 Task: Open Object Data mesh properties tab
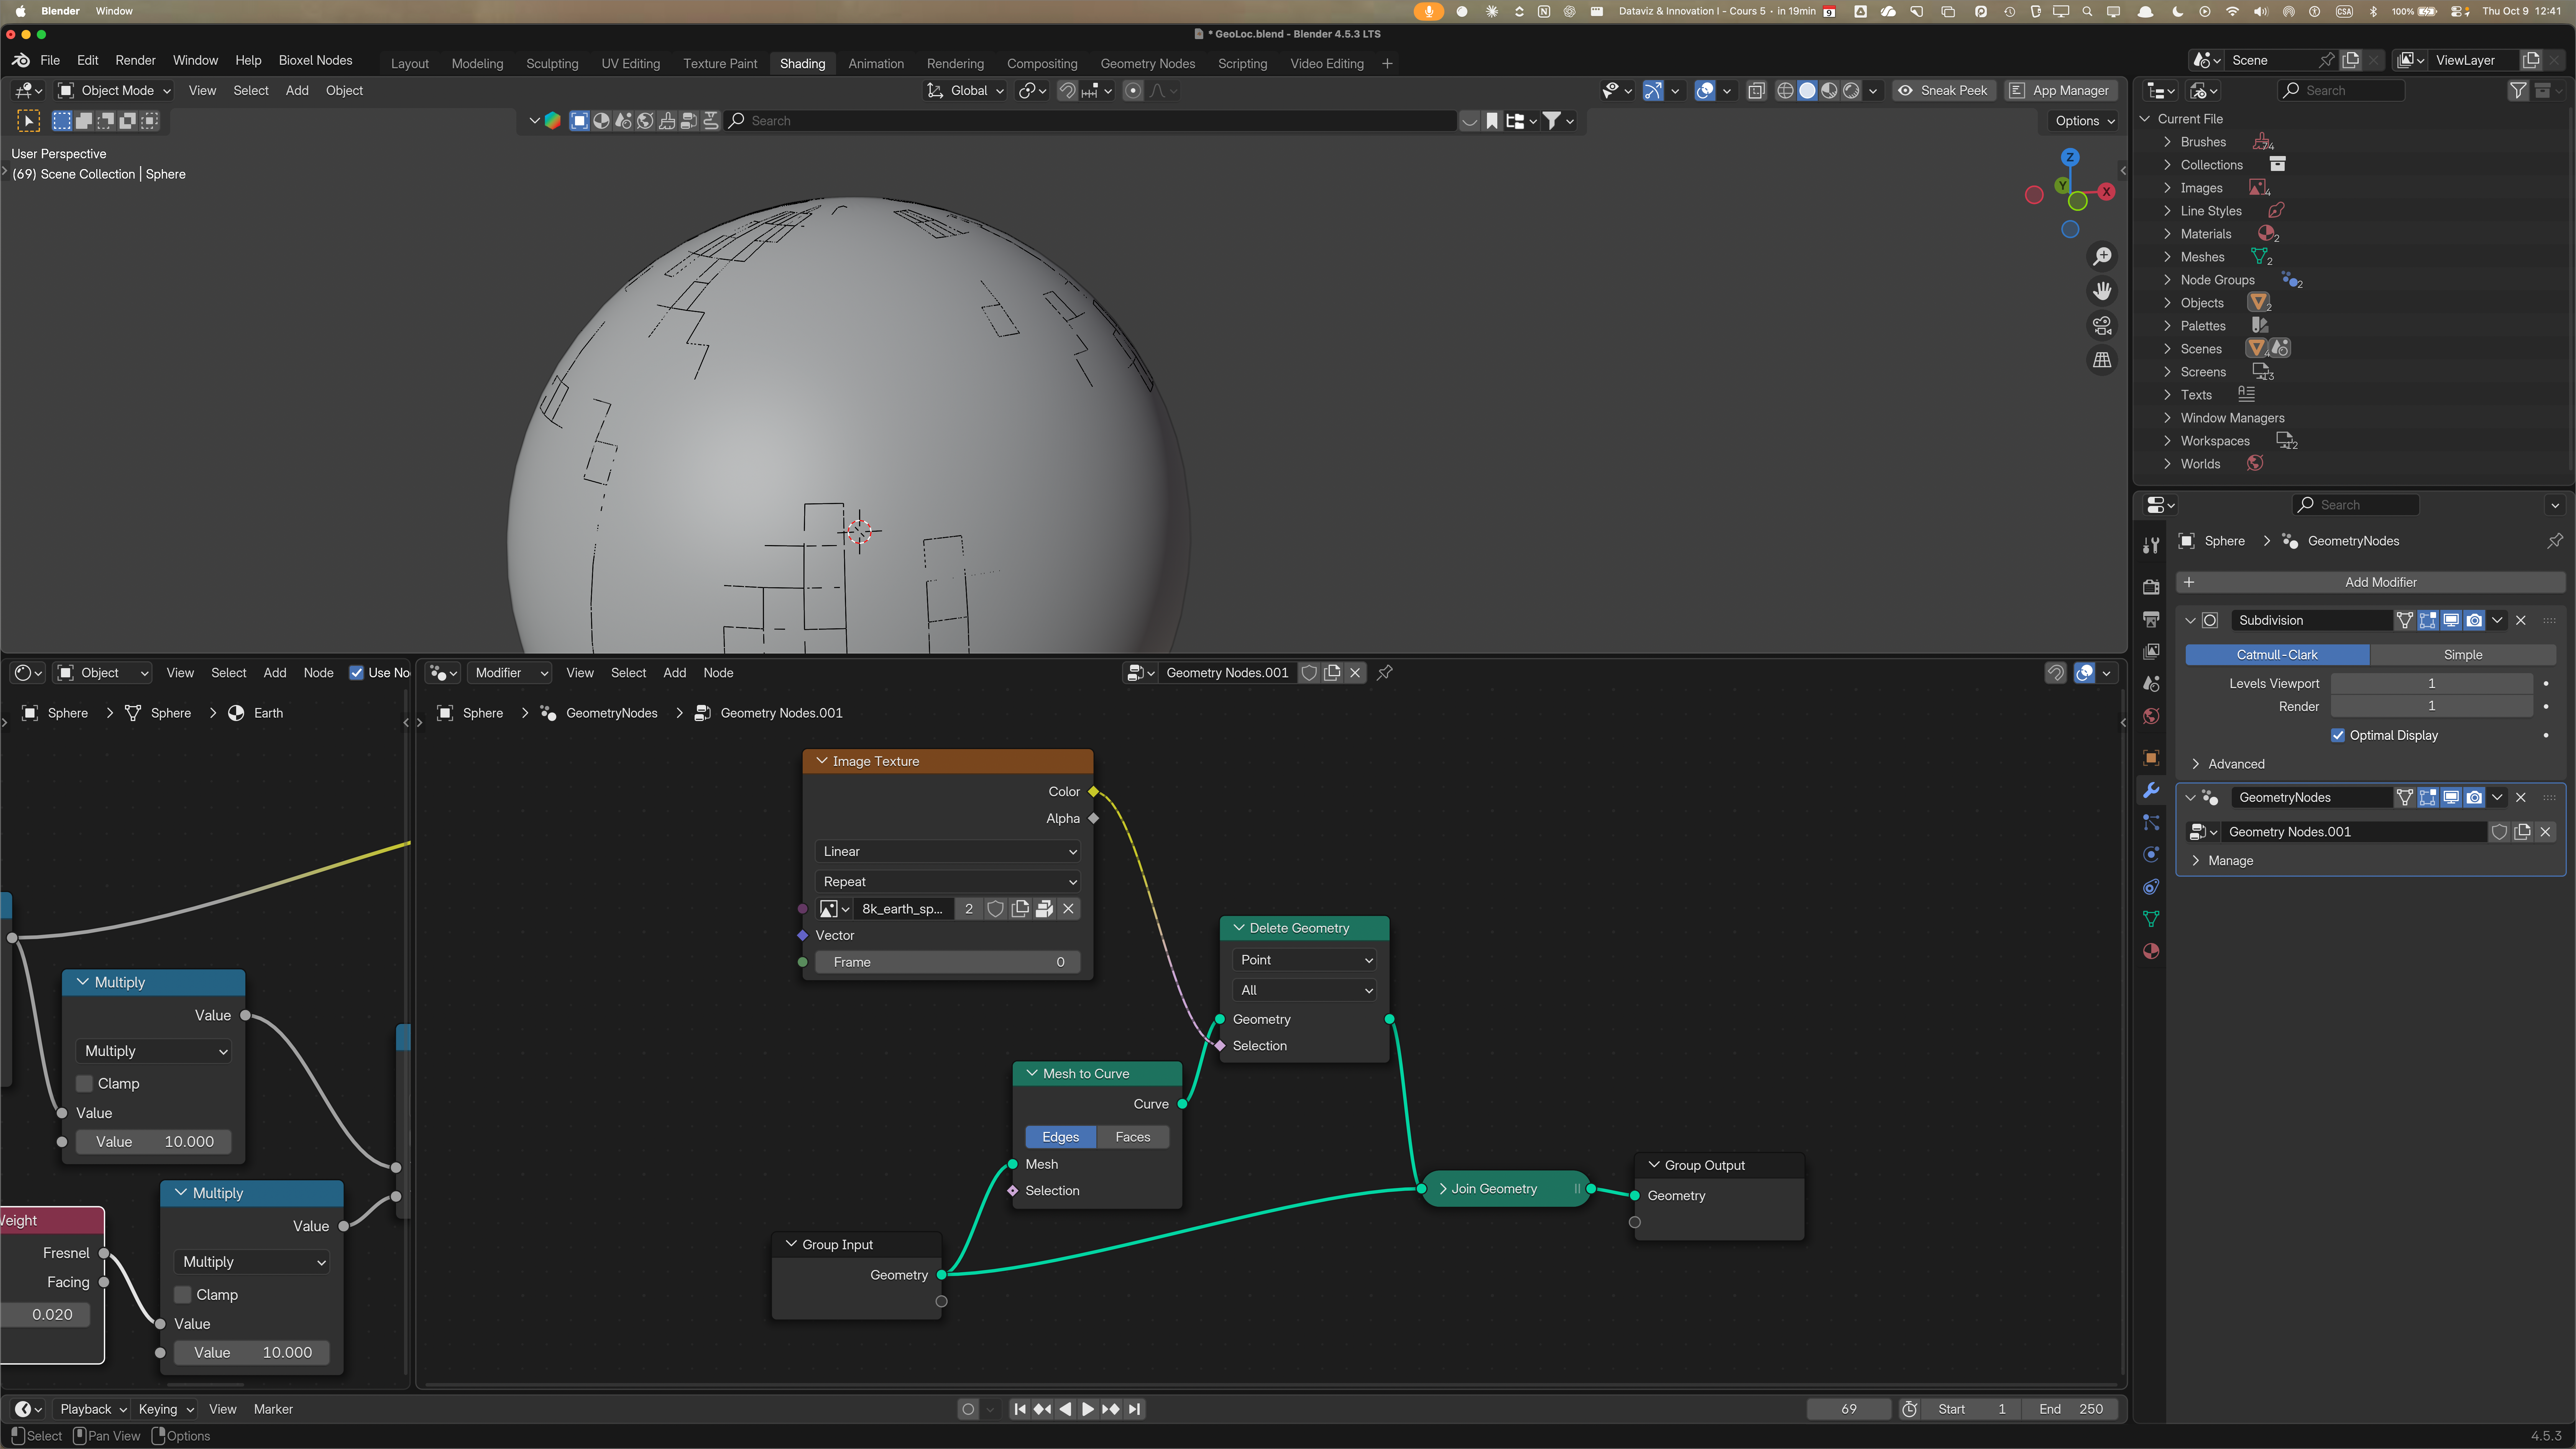tap(2151, 919)
